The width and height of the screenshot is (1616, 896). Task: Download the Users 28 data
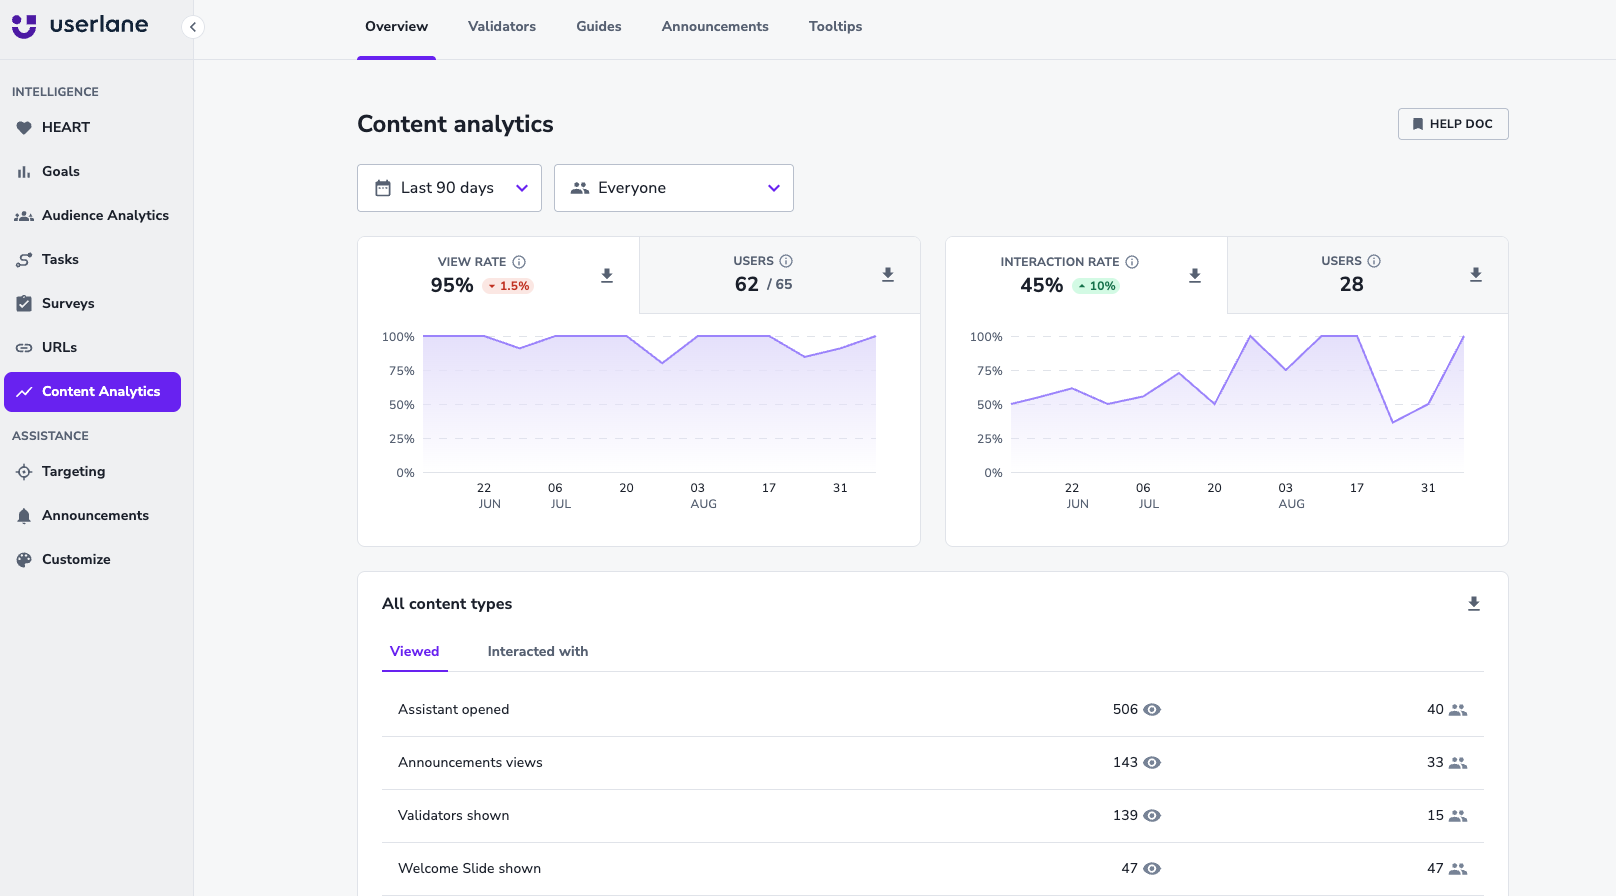click(x=1476, y=275)
